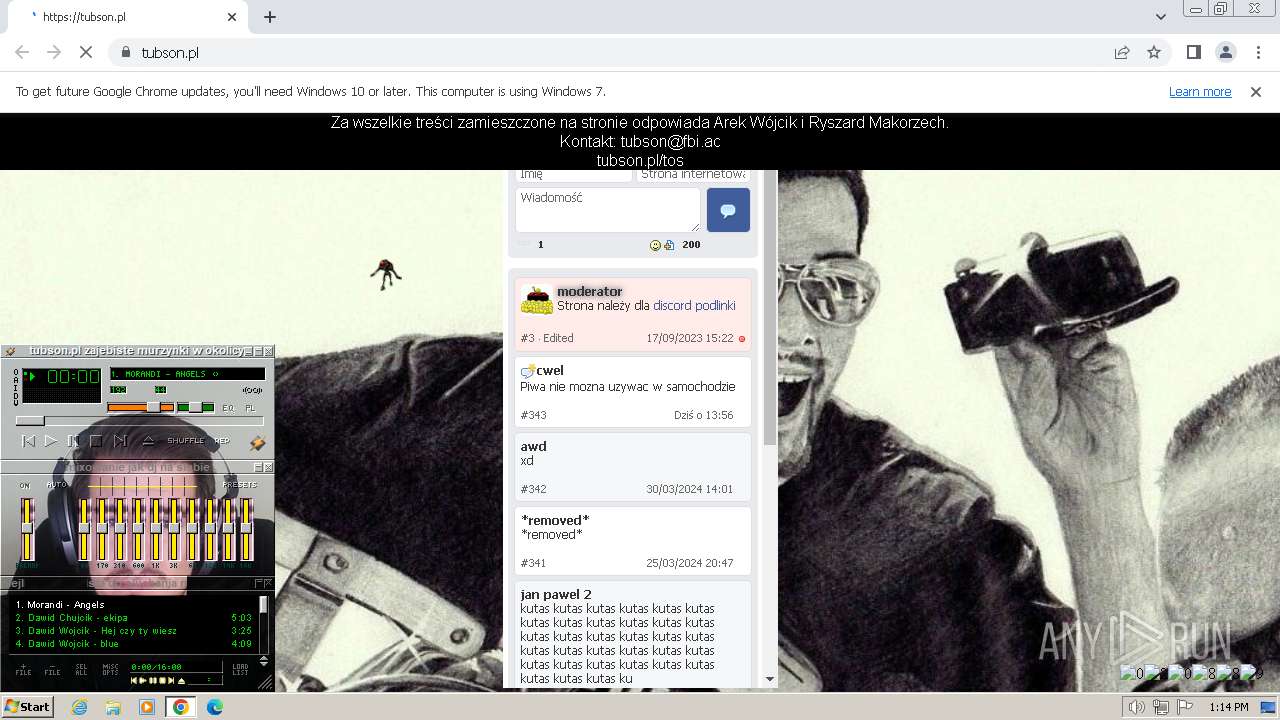
Task: Click the Winamp balance slider
Action: click(x=196, y=407)
